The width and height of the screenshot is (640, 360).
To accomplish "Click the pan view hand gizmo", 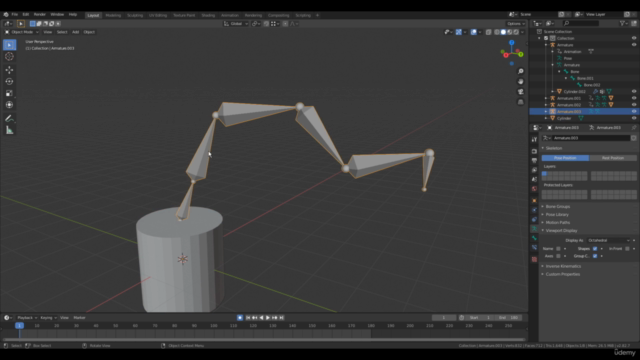I will click(520, 82).
